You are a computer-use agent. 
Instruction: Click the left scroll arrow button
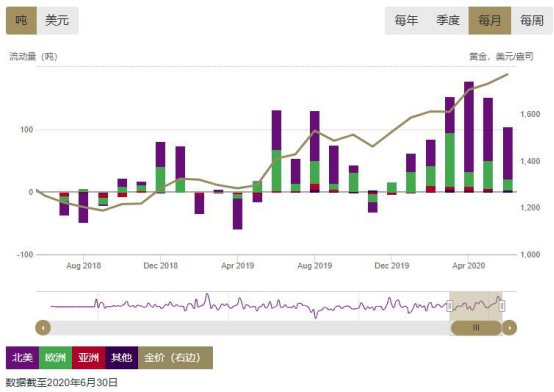tap(43, 328)
